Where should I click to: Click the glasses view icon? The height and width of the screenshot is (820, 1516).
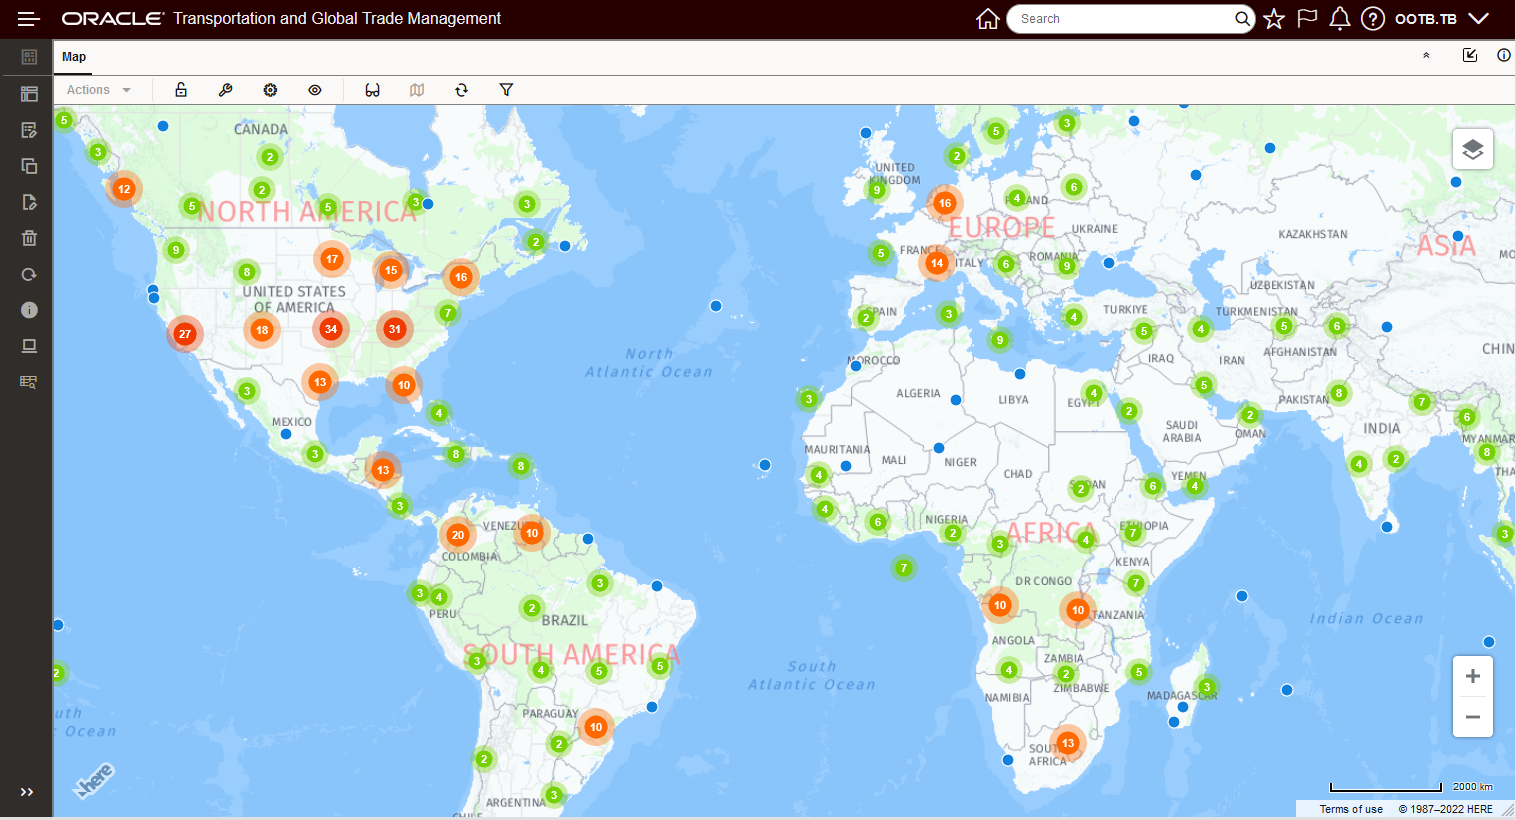click(372, 90)
